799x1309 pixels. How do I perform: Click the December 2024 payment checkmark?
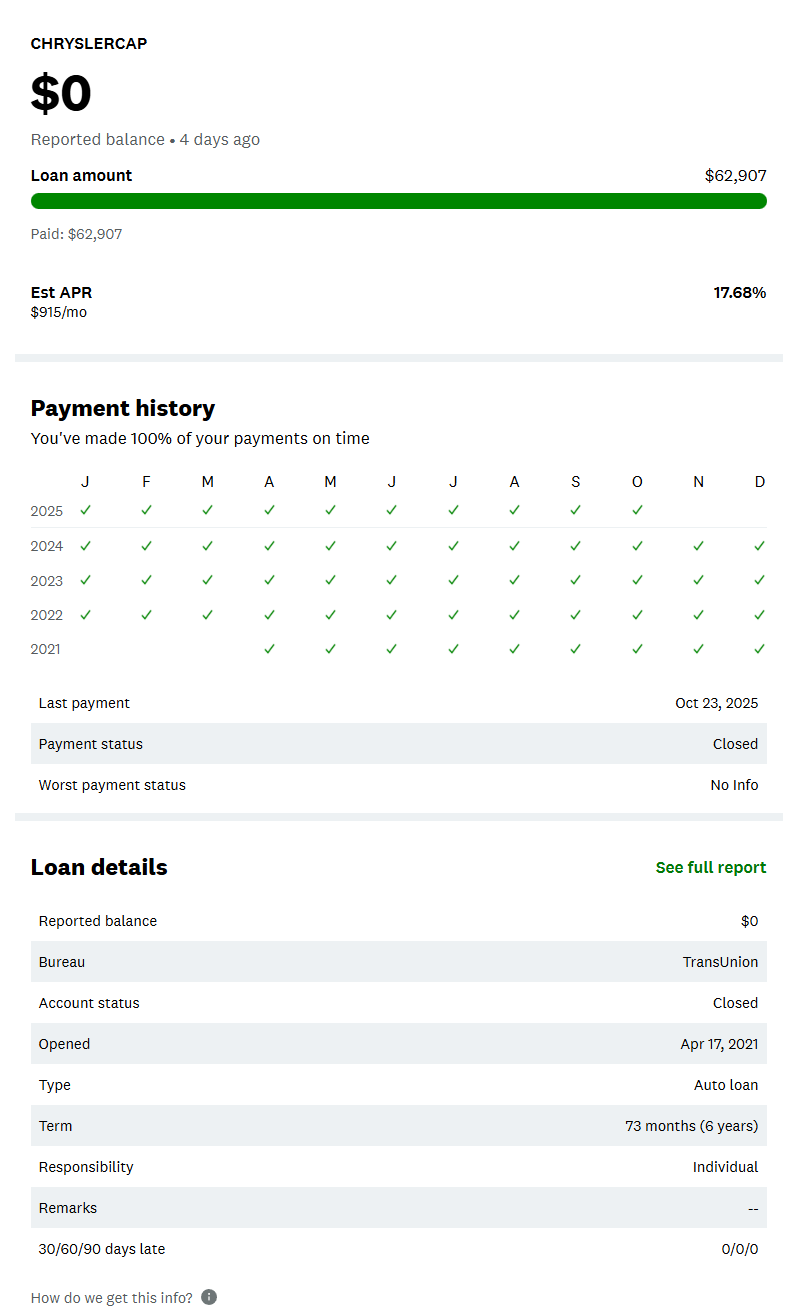[x=760, y=546]
